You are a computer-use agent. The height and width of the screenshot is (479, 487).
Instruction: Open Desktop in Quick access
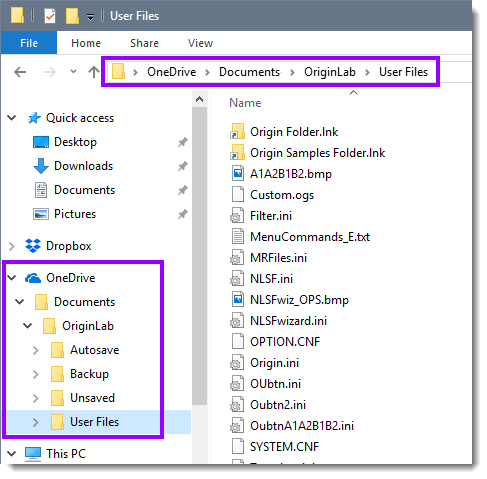click(75, 142)
